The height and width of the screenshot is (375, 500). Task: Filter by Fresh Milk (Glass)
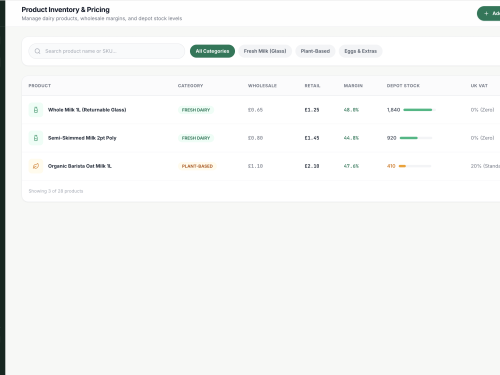coord(265,51)
